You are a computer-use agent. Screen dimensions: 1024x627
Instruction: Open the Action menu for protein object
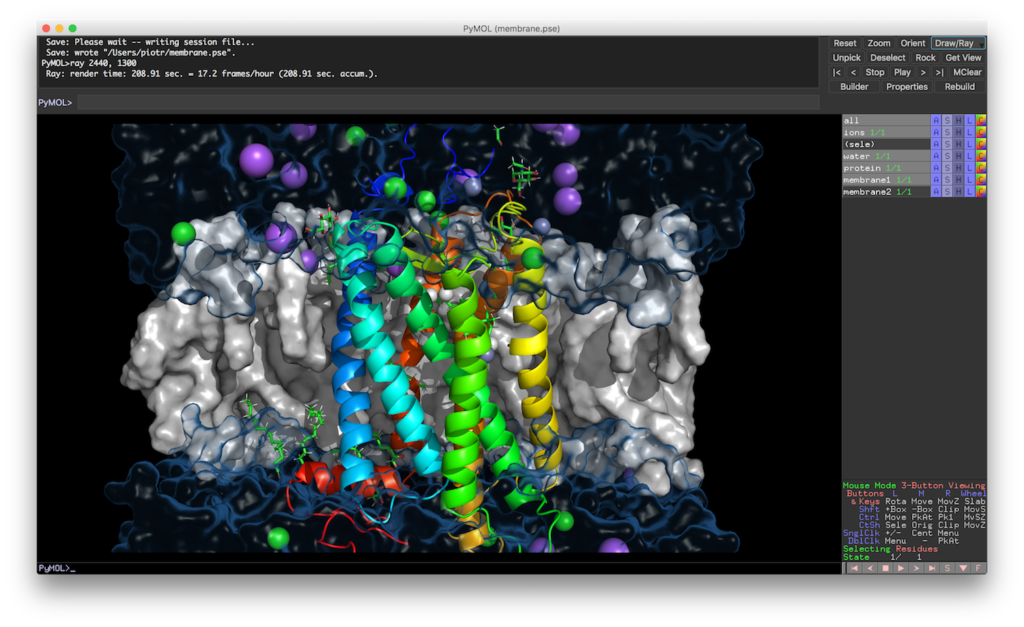click(936, 168)
